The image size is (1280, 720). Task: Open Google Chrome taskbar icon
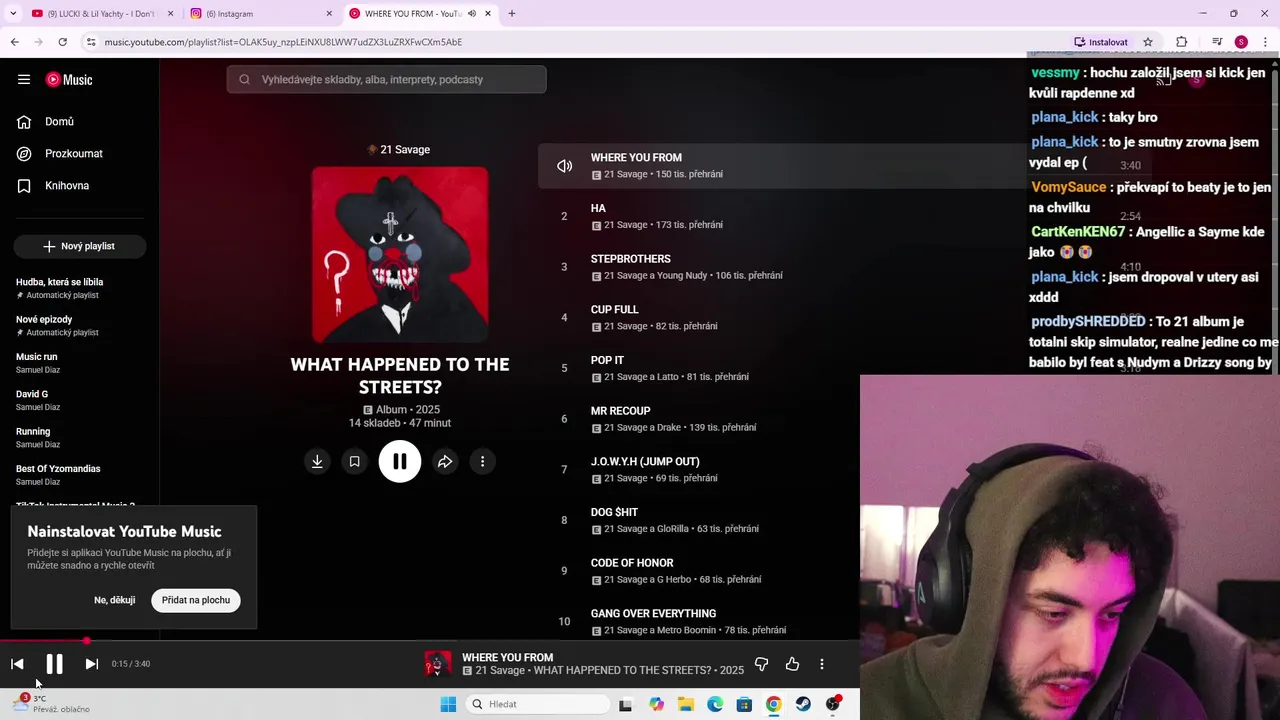[x=773, y=704]
